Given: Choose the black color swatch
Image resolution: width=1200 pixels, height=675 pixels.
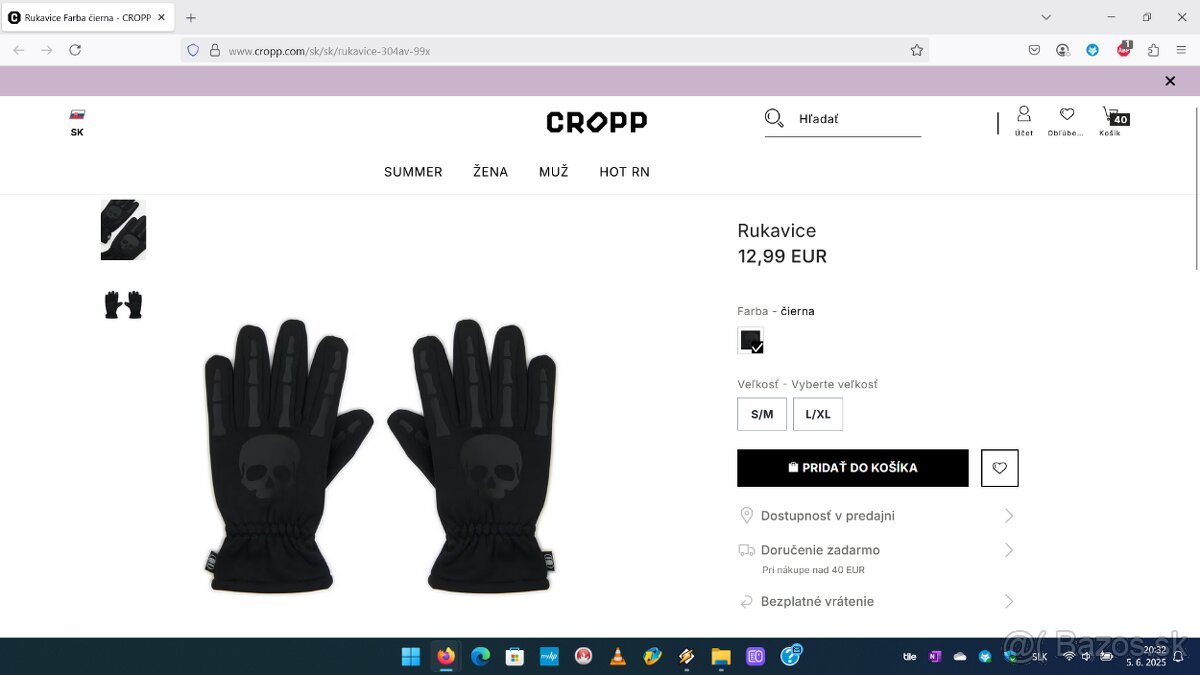Looking at the screenshot, I should (x=751, y=340).
